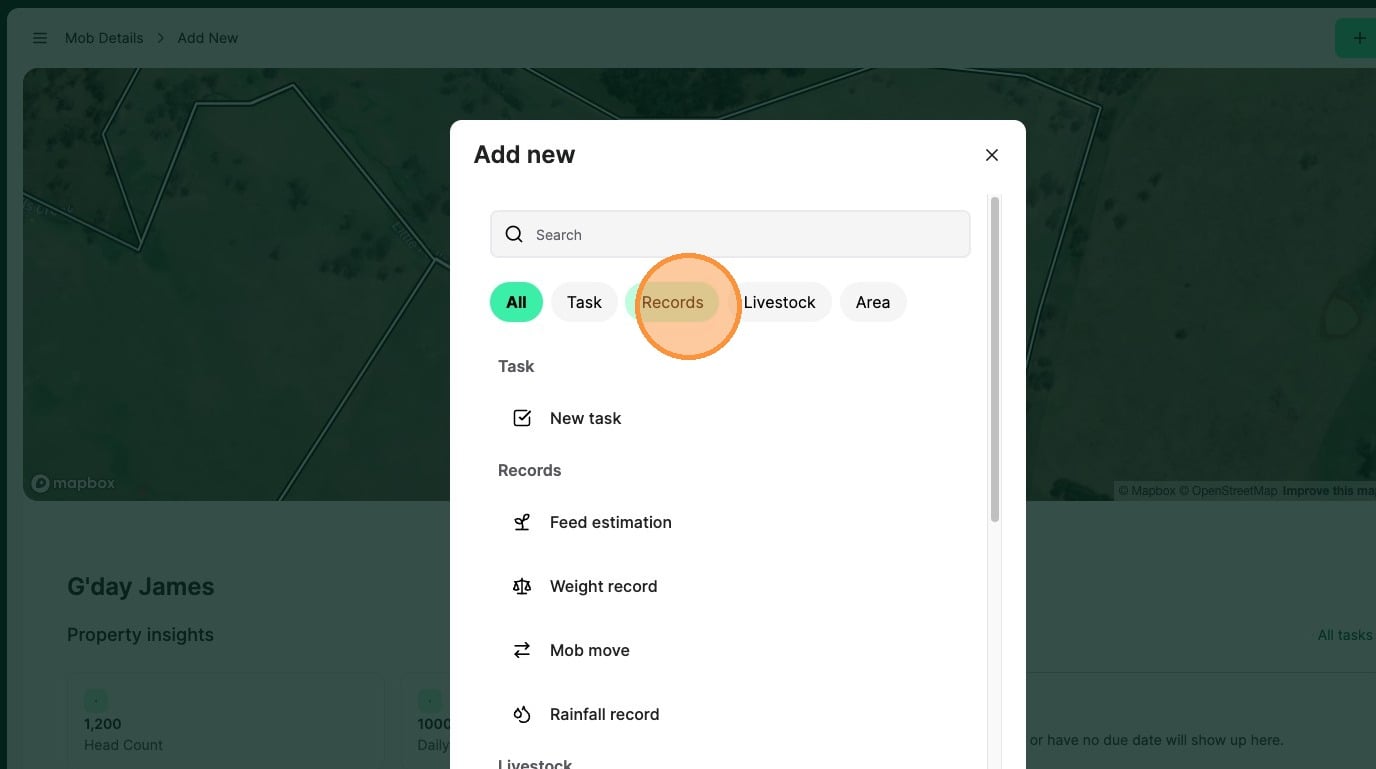
Task: Click the Add New breadcrumb
Action: [208, 38]
